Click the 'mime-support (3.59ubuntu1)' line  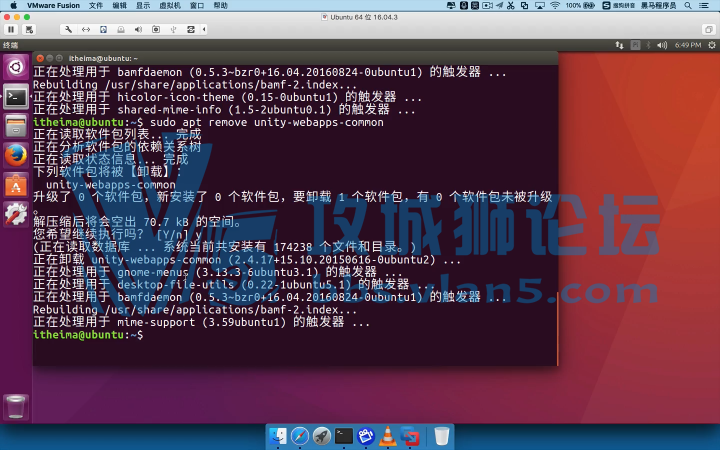tap(202, 322)
